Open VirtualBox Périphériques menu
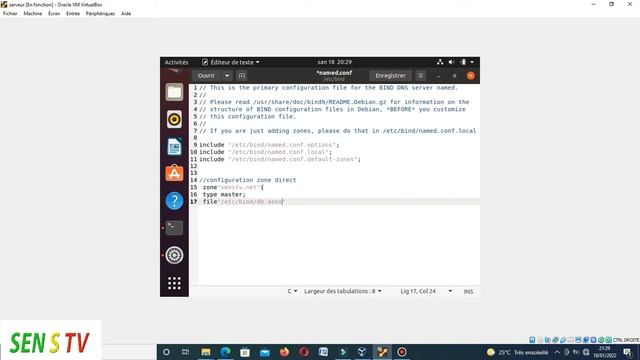Screen dimensions: 640x360 coord(100,13)
